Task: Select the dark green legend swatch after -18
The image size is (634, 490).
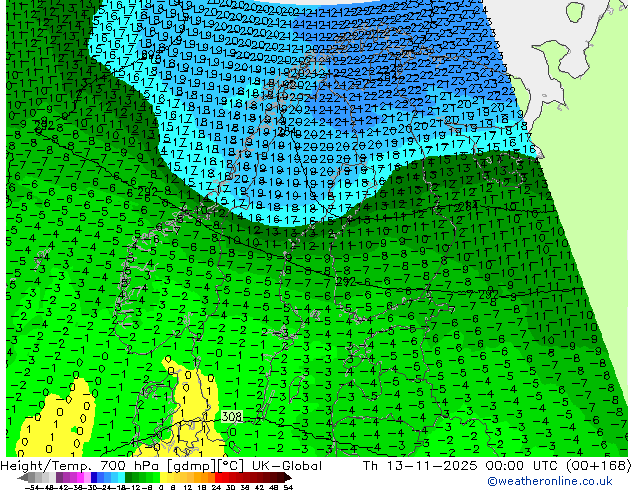Action: pyautogui.click(x=129, y=477)
